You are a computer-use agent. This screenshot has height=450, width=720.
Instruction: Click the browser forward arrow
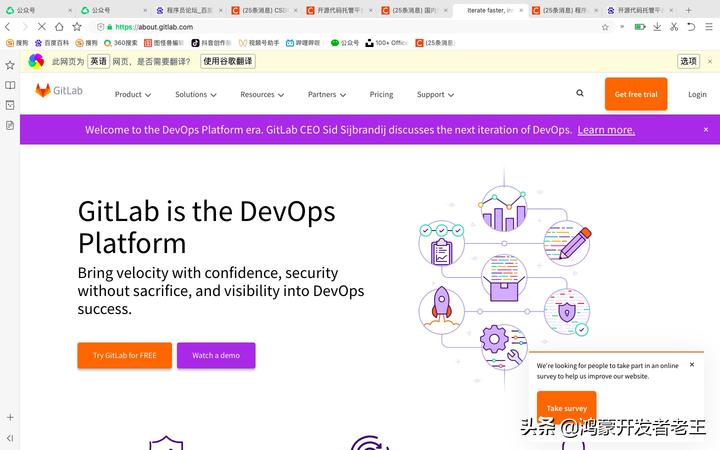click(24, 27)
